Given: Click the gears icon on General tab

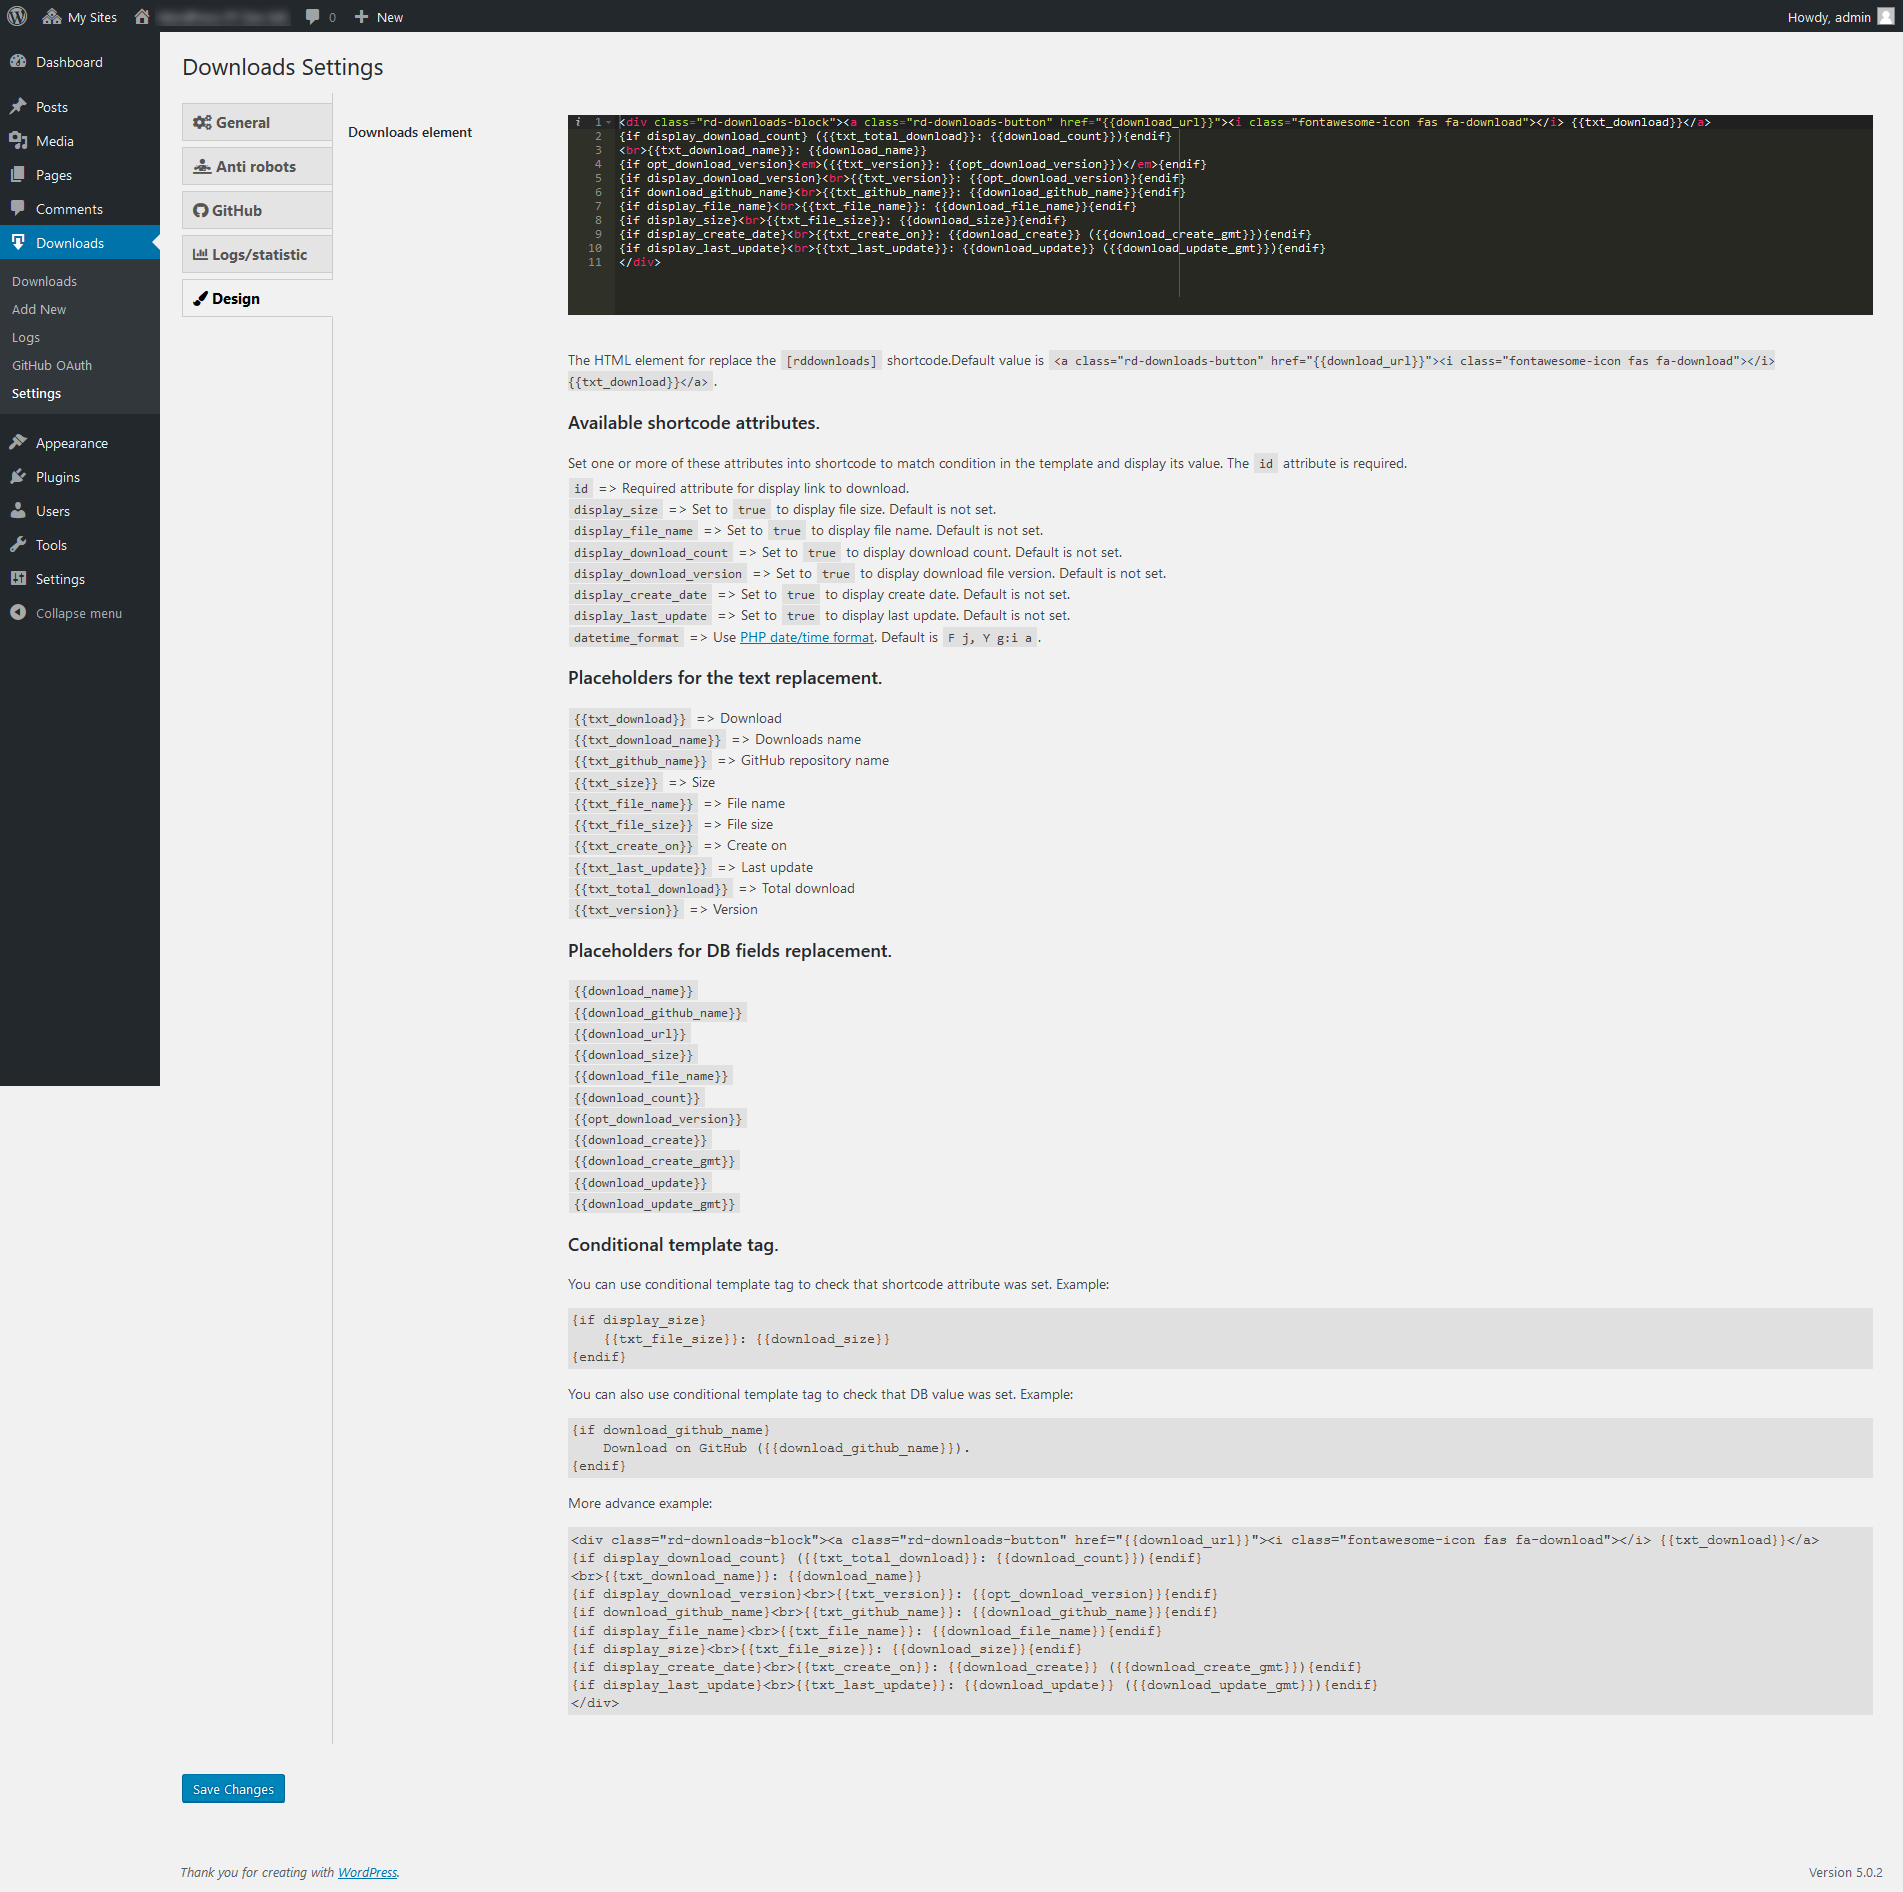Looking at the screenshot, I should coord(202,122).
